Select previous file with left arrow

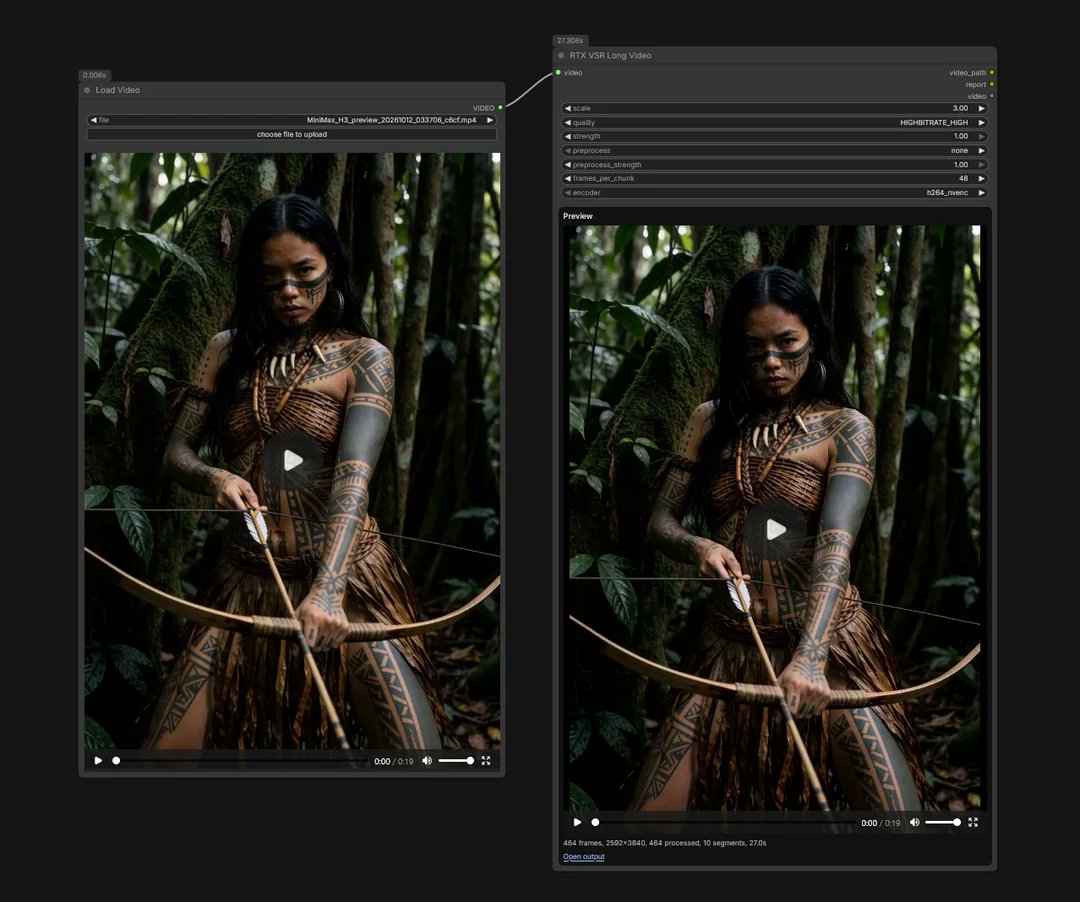coord(93,120)
